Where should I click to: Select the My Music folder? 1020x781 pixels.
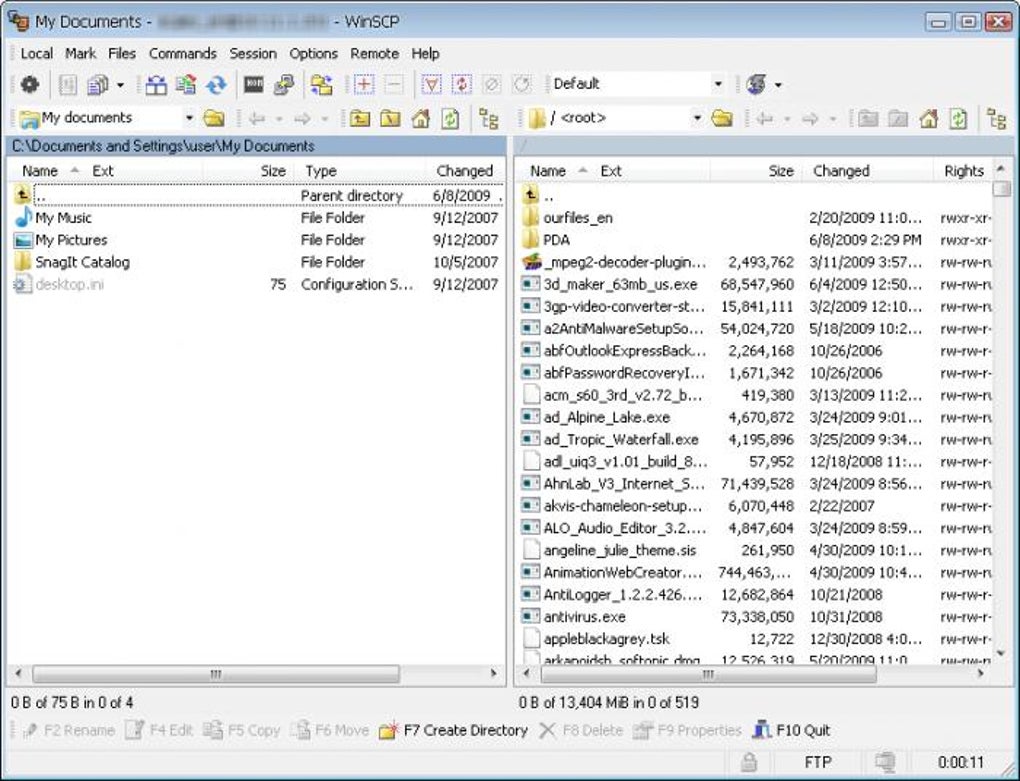tap(64, 218)
